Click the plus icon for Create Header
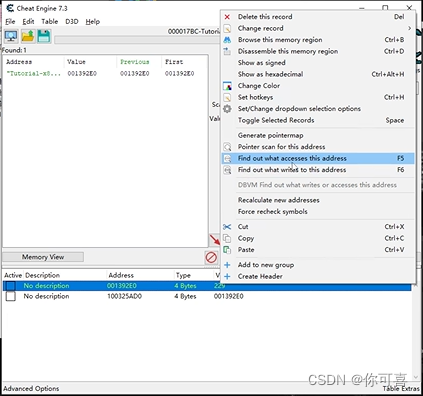 pos(227,276)
